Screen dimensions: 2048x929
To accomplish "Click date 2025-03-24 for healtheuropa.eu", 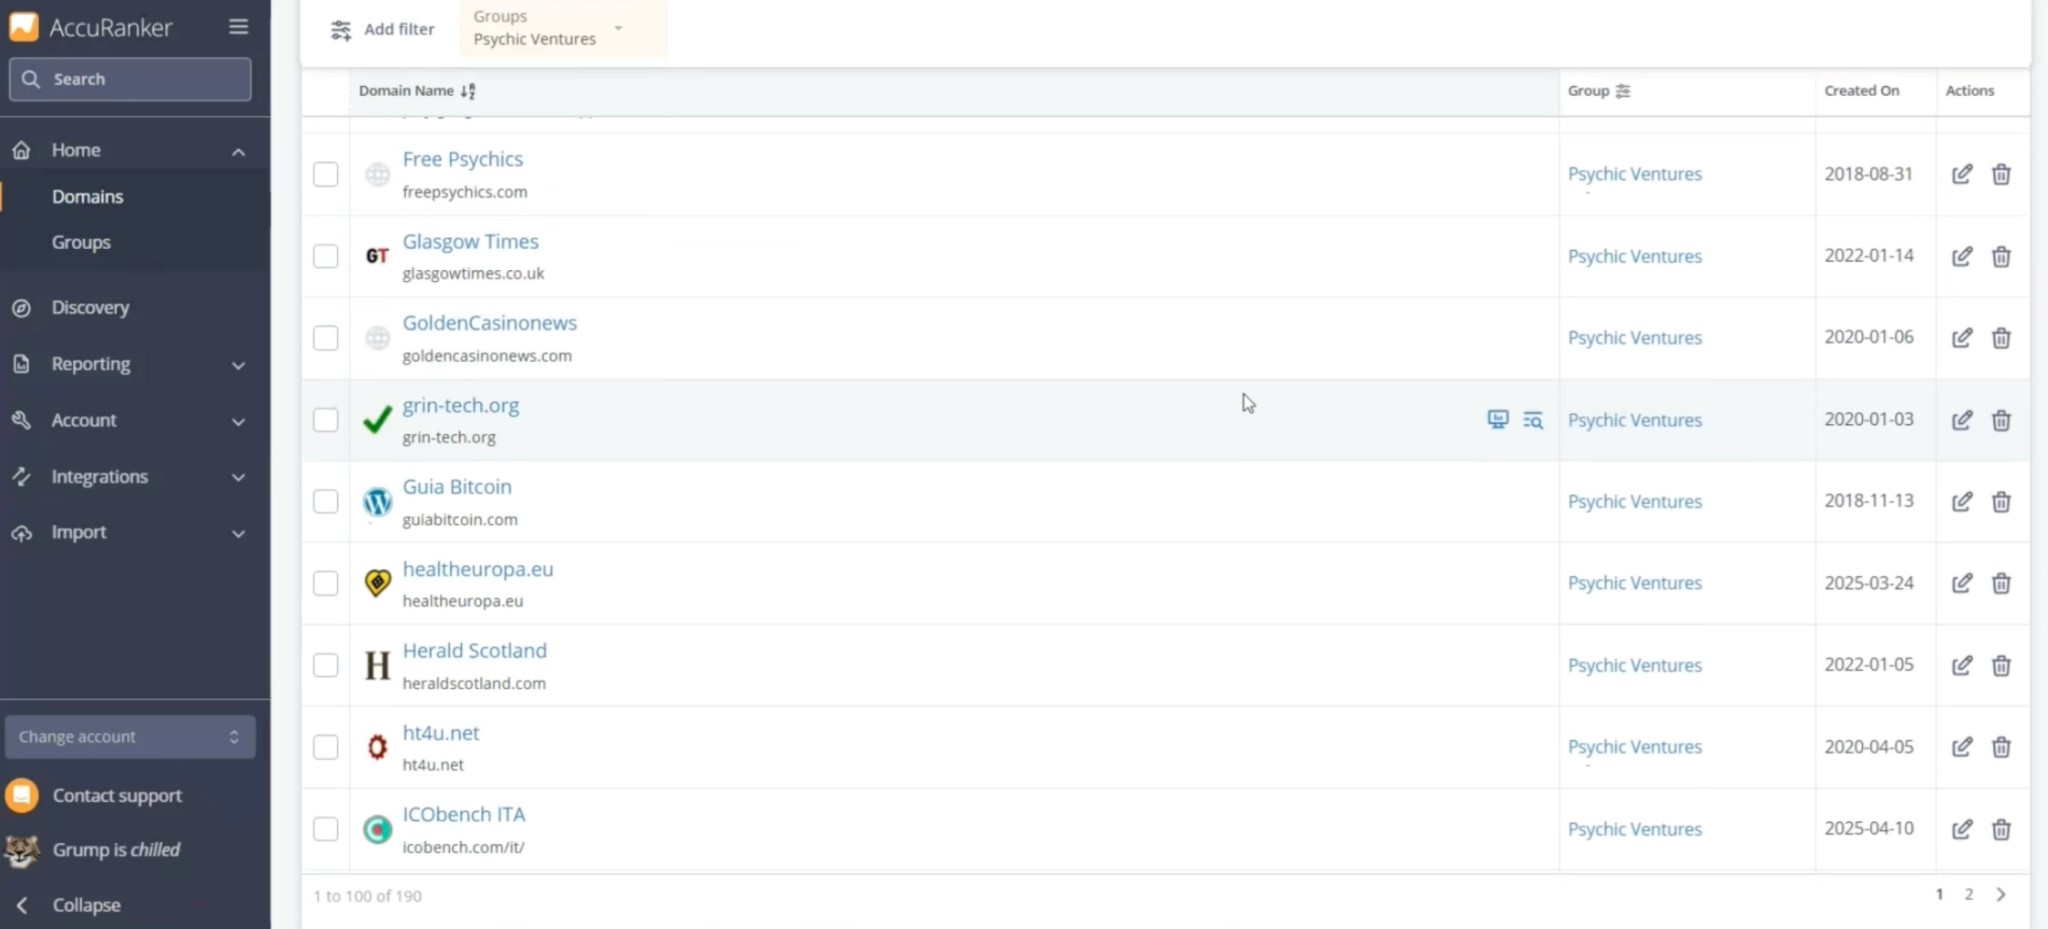I will [1869, 583].
